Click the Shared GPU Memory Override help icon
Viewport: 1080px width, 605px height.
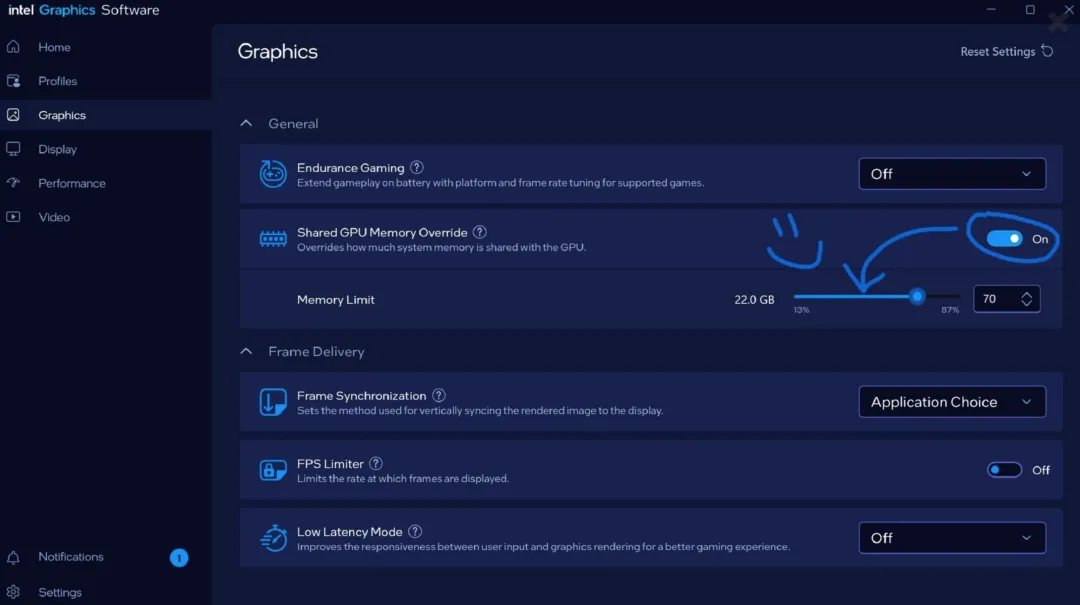click(x=480, y=232)
